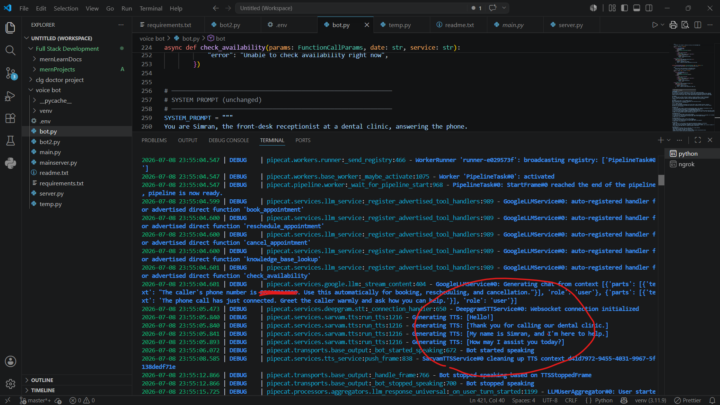Click the Split Editor Right icon
Viewport: 720px width, 405px height.
coord(698,25)
